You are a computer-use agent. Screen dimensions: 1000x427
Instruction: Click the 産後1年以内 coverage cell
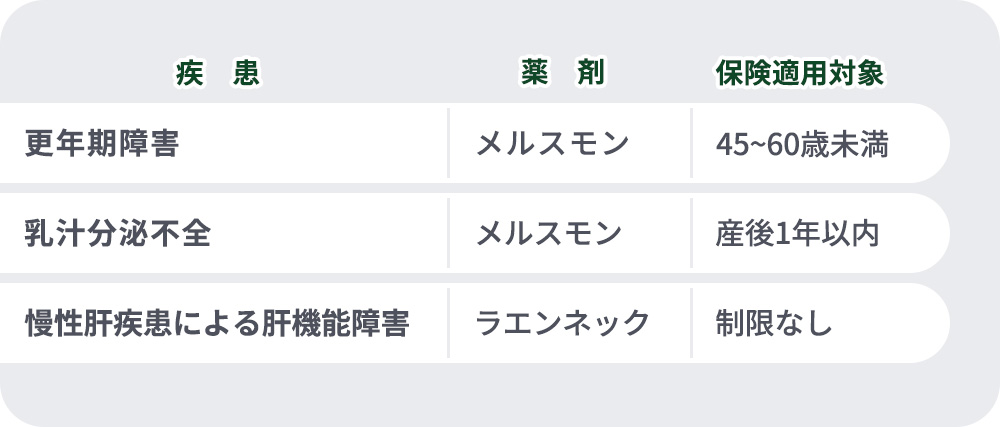pyautogui.click(x=796, y=234)
